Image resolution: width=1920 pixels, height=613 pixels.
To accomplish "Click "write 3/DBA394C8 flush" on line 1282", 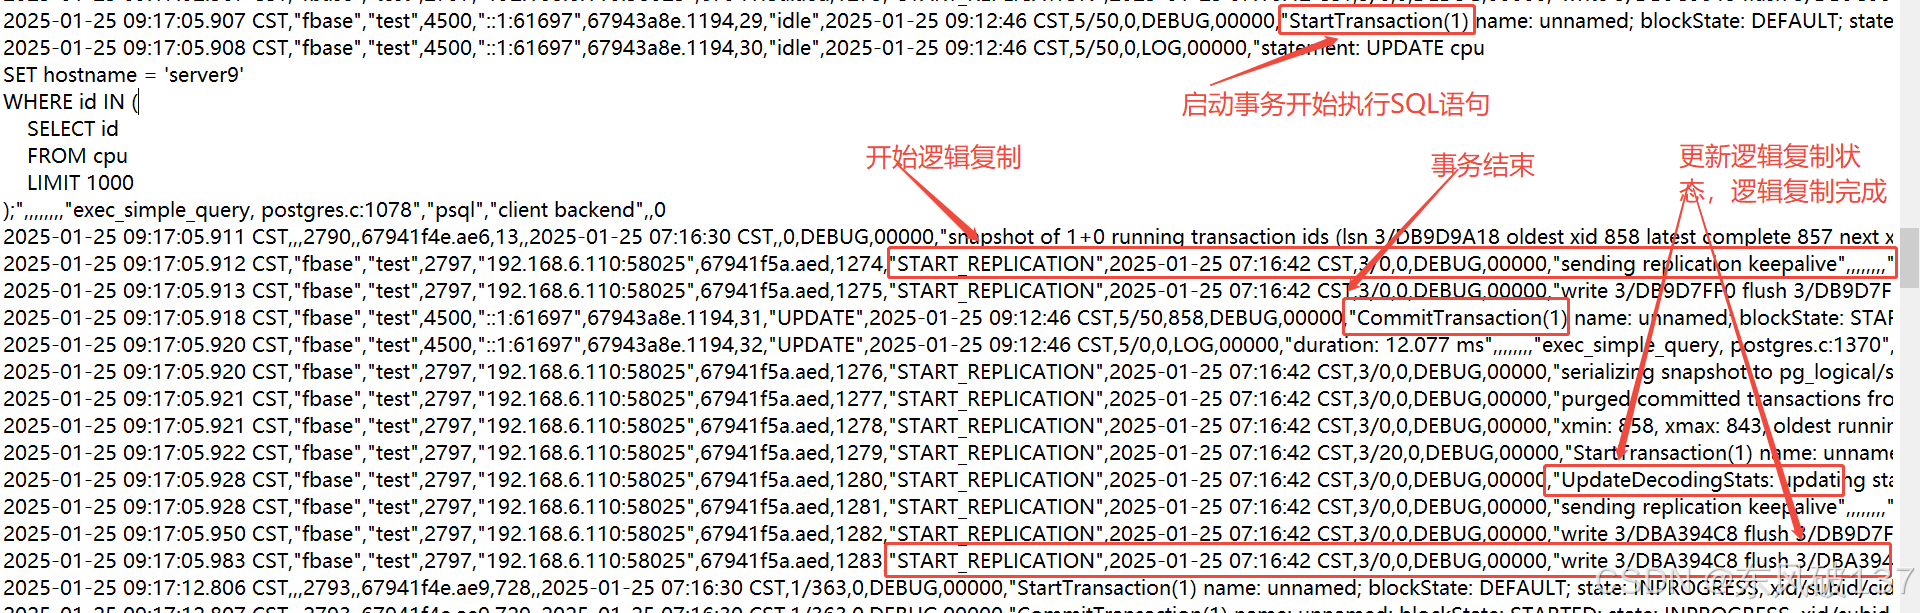I will [1674, 534].
